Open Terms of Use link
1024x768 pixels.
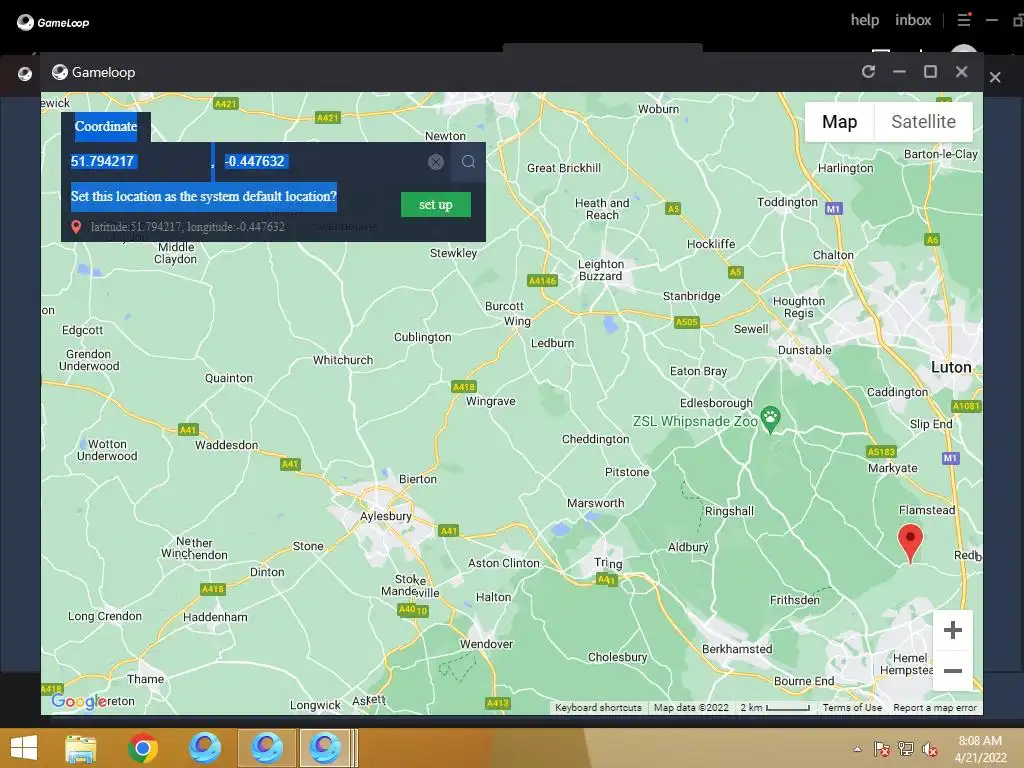point(852,707)
